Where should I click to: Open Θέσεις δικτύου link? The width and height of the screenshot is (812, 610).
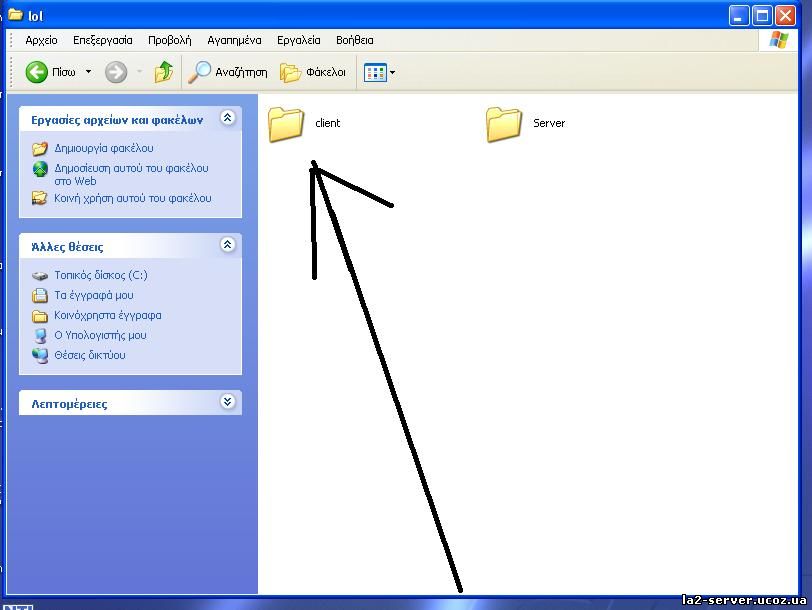click(90, 355)
